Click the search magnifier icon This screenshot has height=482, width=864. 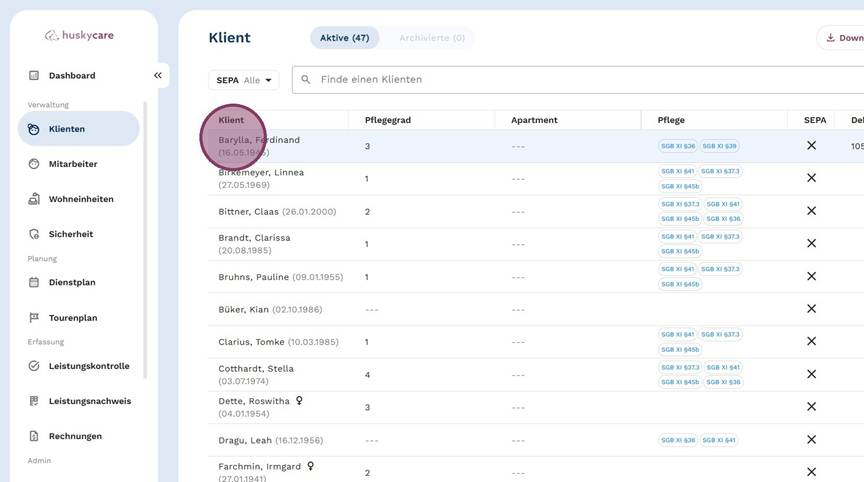[306, 80]
